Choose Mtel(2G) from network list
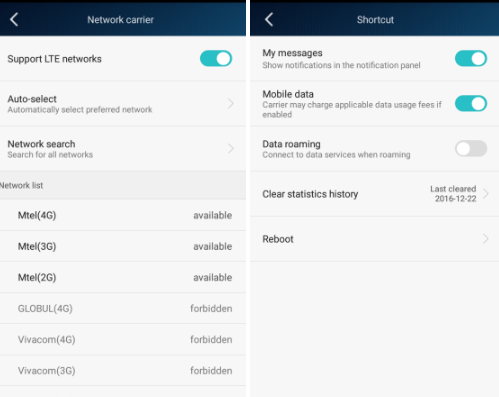The height and width of the screenshot is (397, 499). [123, 277]
